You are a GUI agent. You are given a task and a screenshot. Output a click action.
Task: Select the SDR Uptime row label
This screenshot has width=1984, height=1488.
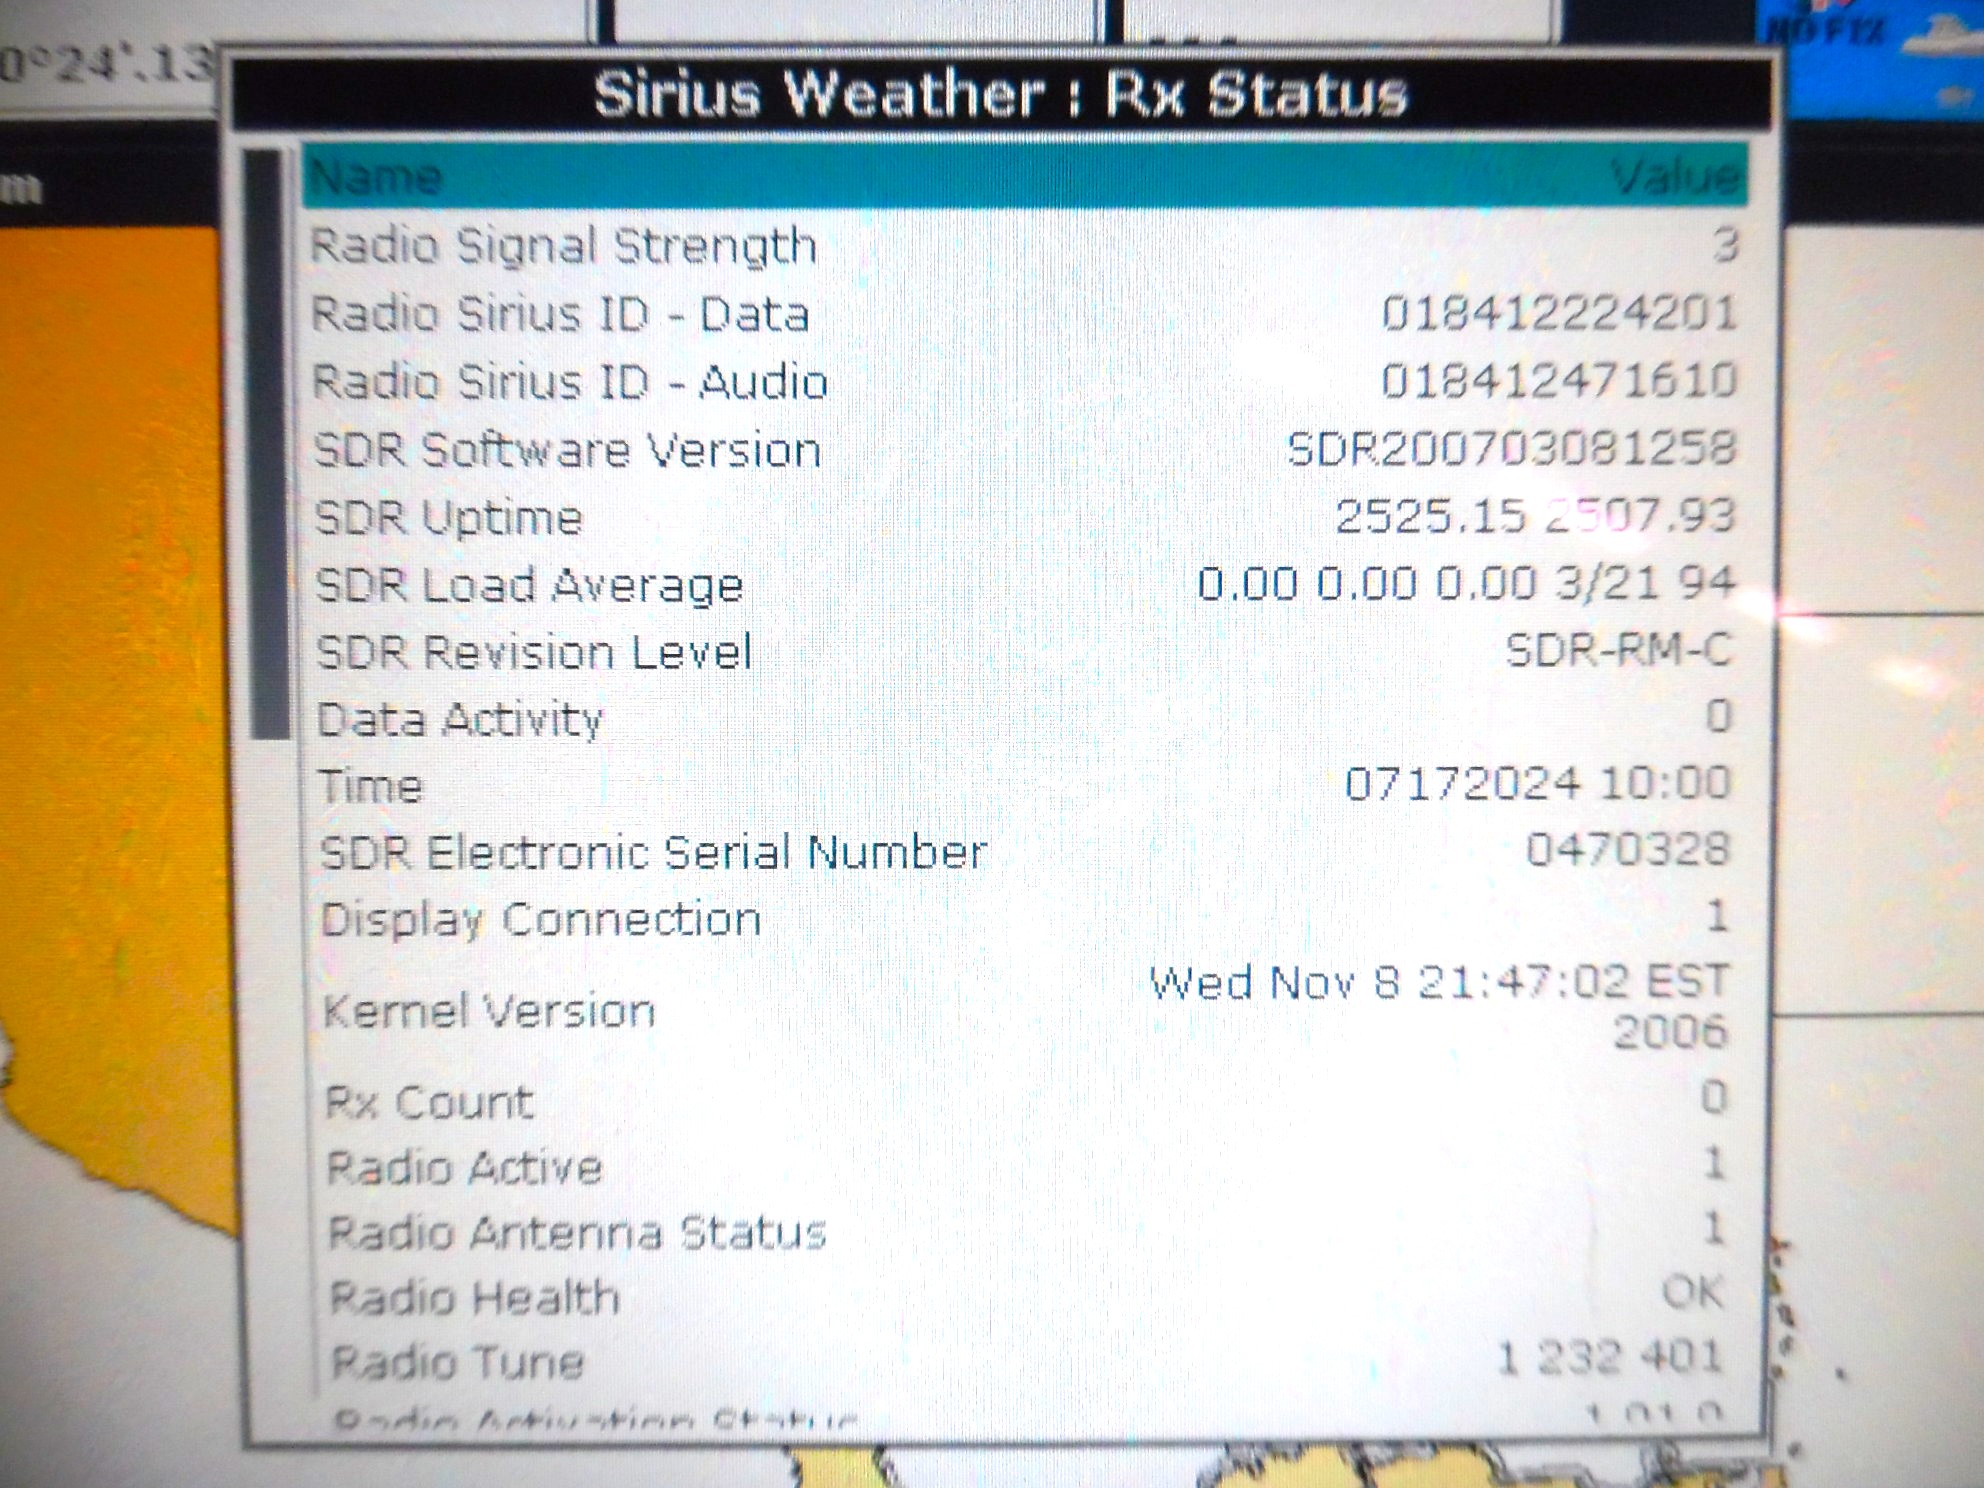point(448,519)
